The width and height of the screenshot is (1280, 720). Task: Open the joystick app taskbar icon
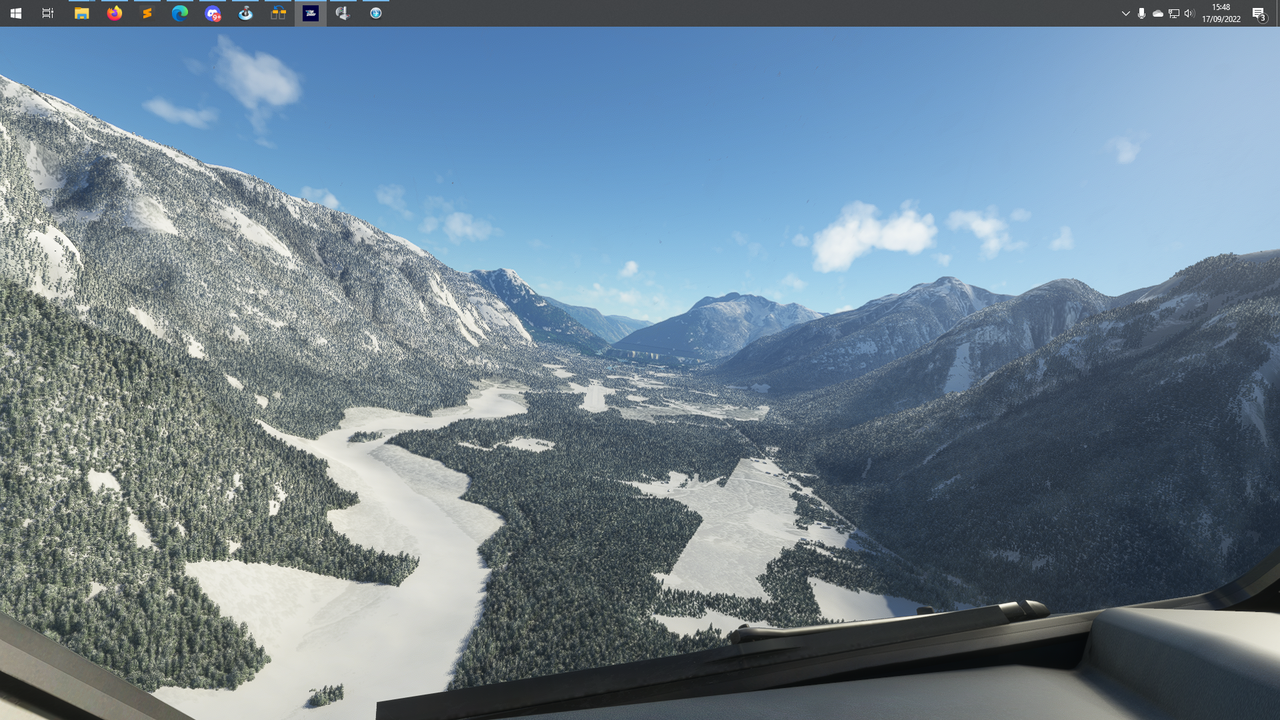pyautogui.click(x=245, y=13)
